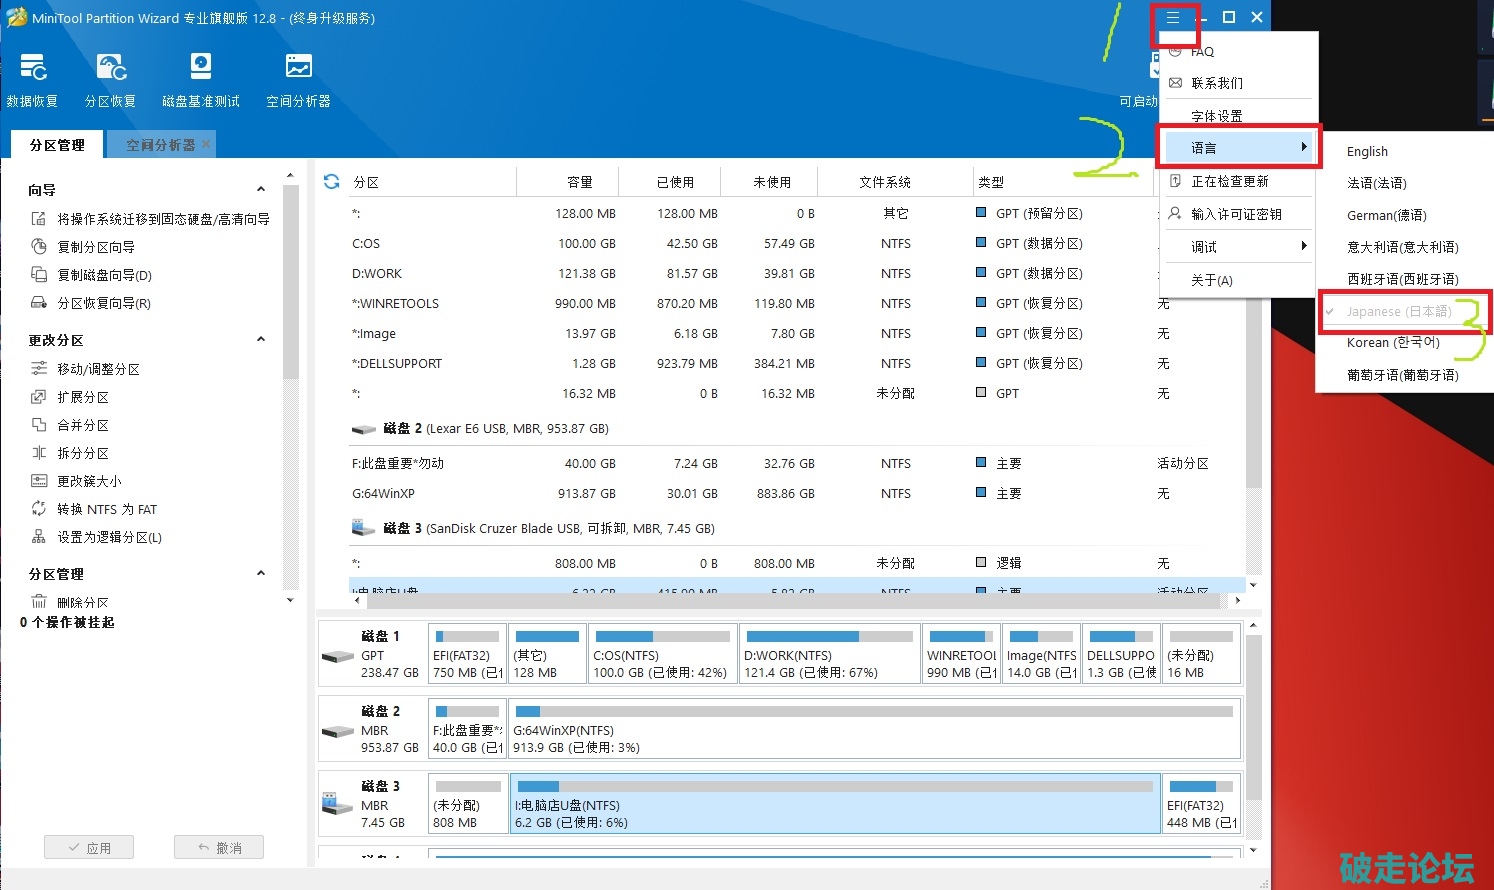Collapse the 更改分区 section
Screen dimensions: 1494x890
[261, 340]
